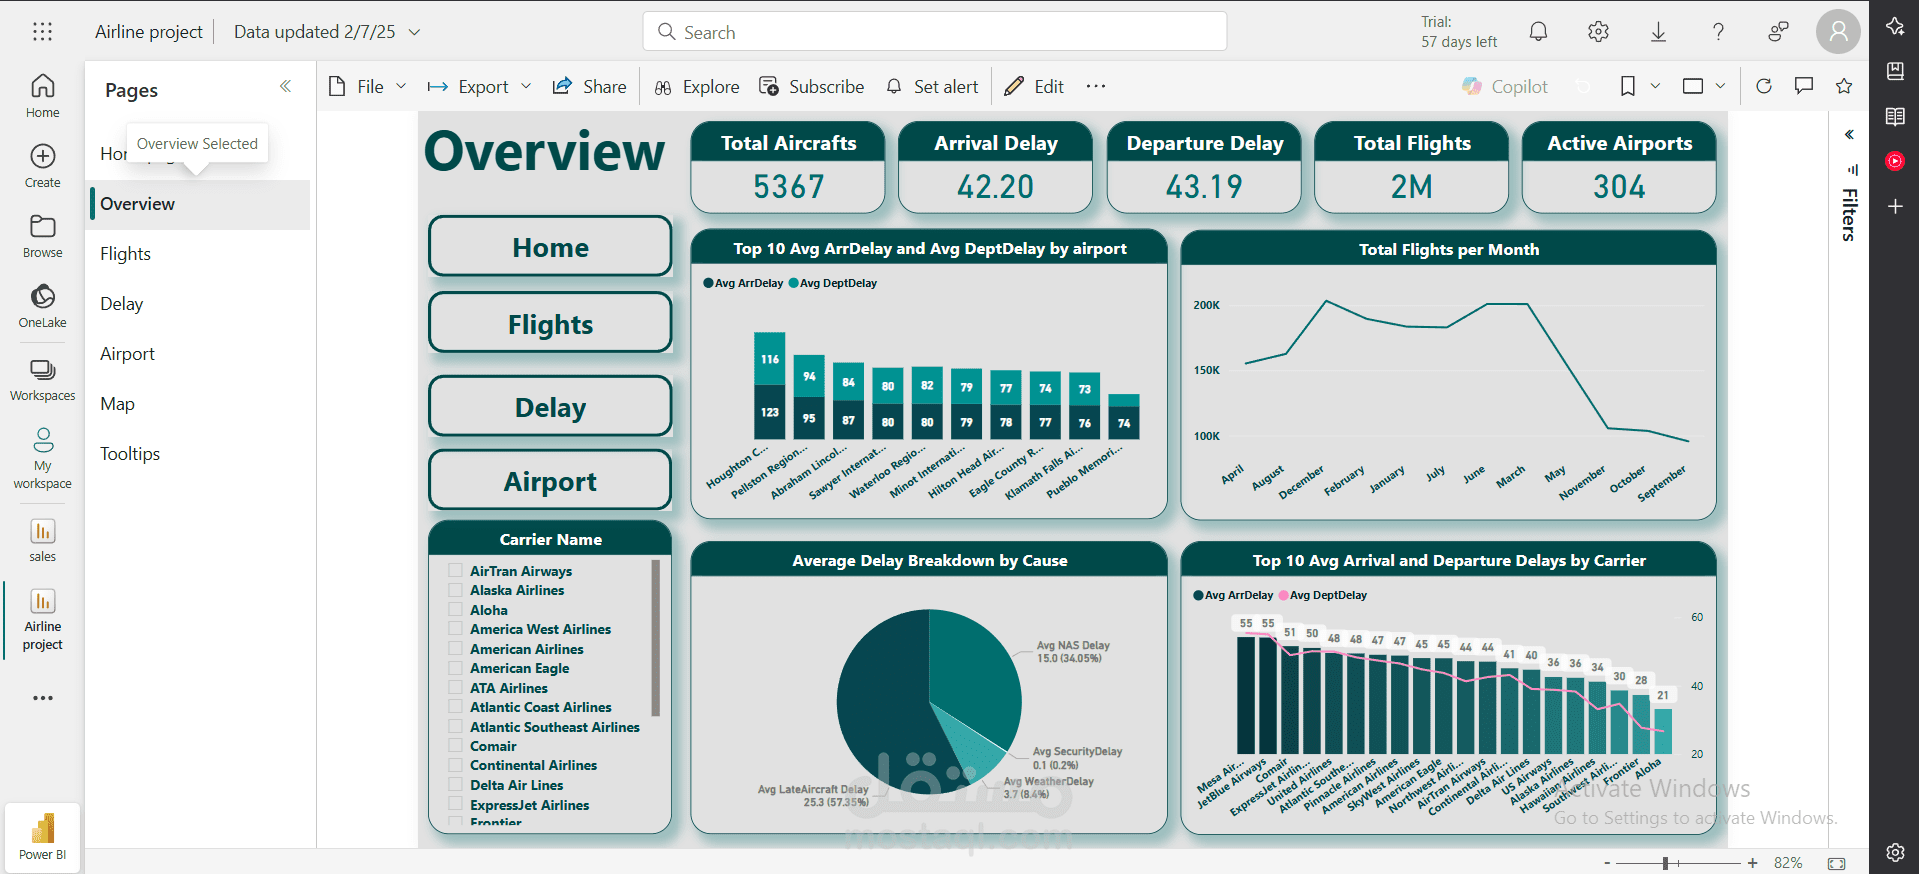Select the Delay page in Pages list
This screenshot has height=874, width=1919.
(x=198, y=304)
